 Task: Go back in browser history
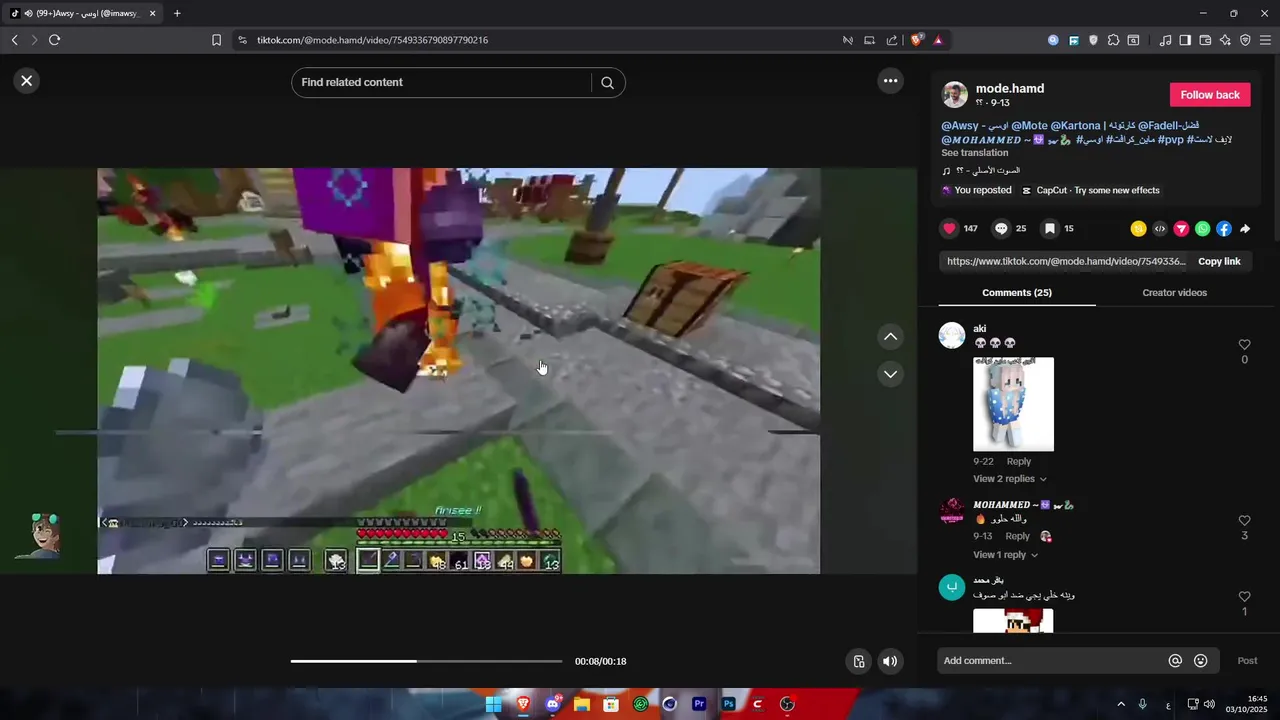tap(14, 40)
